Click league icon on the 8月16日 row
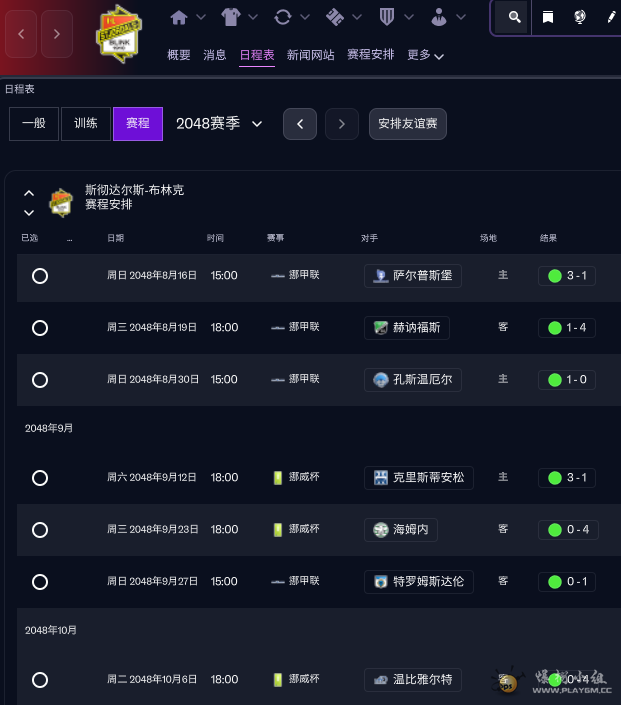This screenshot has height=705, width=621. point(278,276)
